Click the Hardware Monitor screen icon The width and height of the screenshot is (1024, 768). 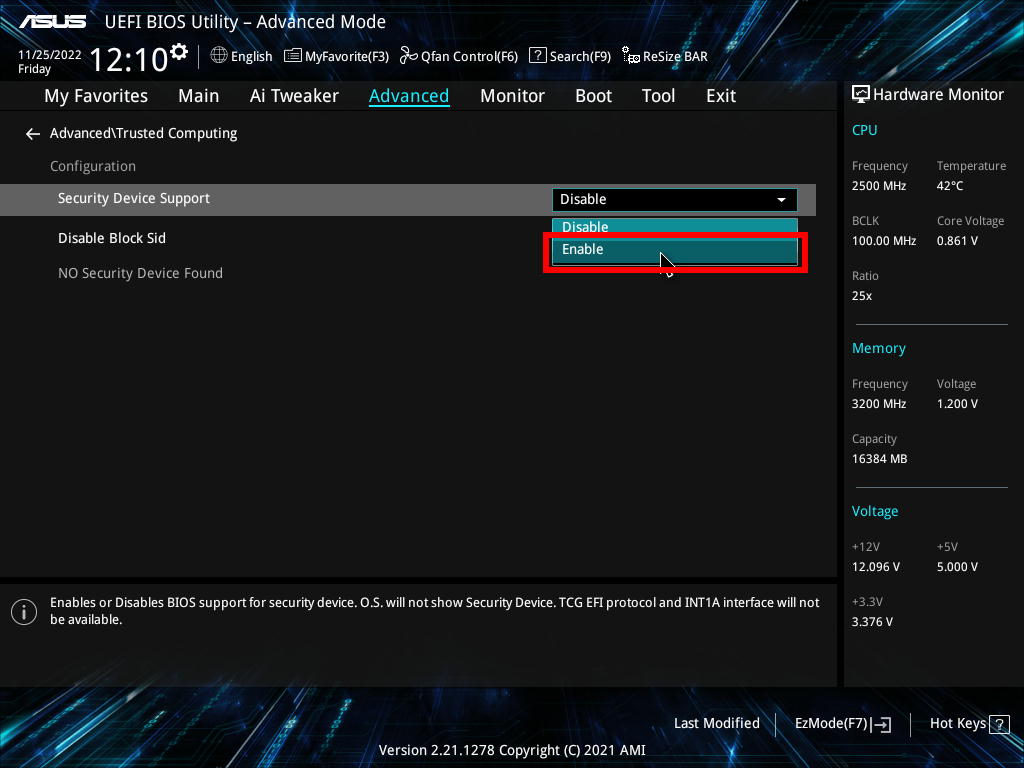pyautogui.click(x=861, y=95)
